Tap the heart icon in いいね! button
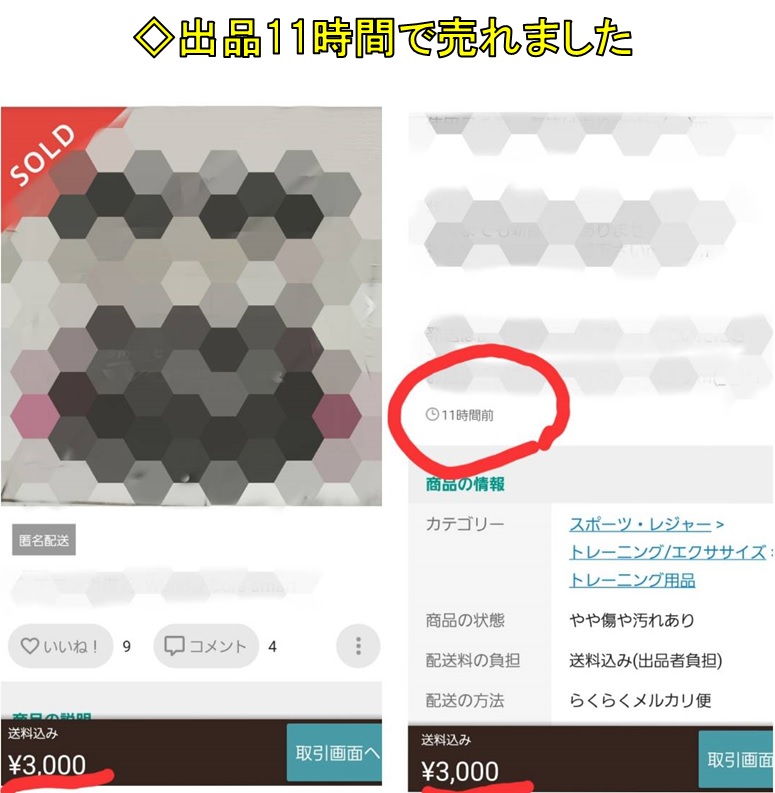The image size is (775, 793). click(x=29, y=646)
